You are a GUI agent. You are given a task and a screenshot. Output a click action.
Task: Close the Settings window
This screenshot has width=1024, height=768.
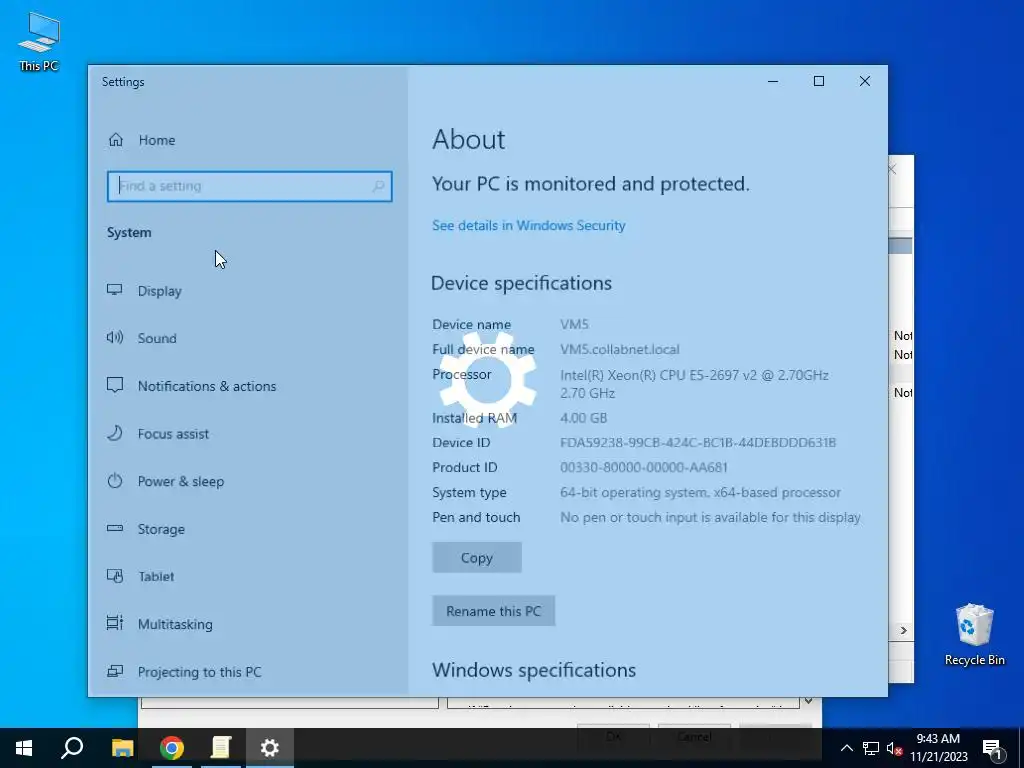pyautogui.click(x=865, y=81)
